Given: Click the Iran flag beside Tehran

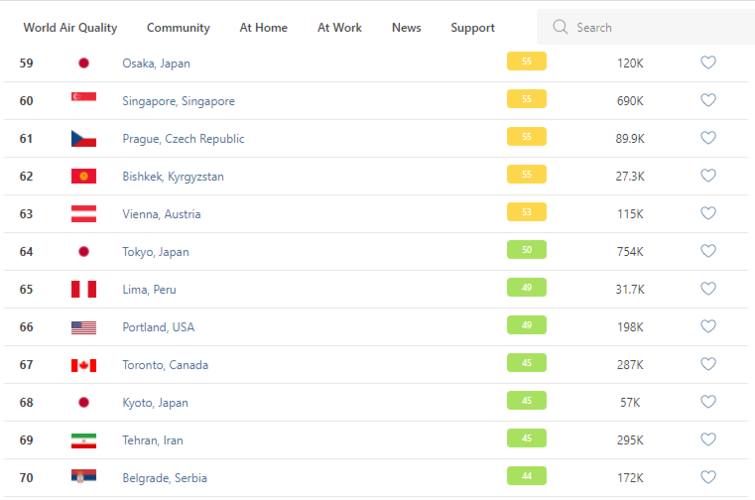Looking at the screenshot, I should [x=83, y=440].
